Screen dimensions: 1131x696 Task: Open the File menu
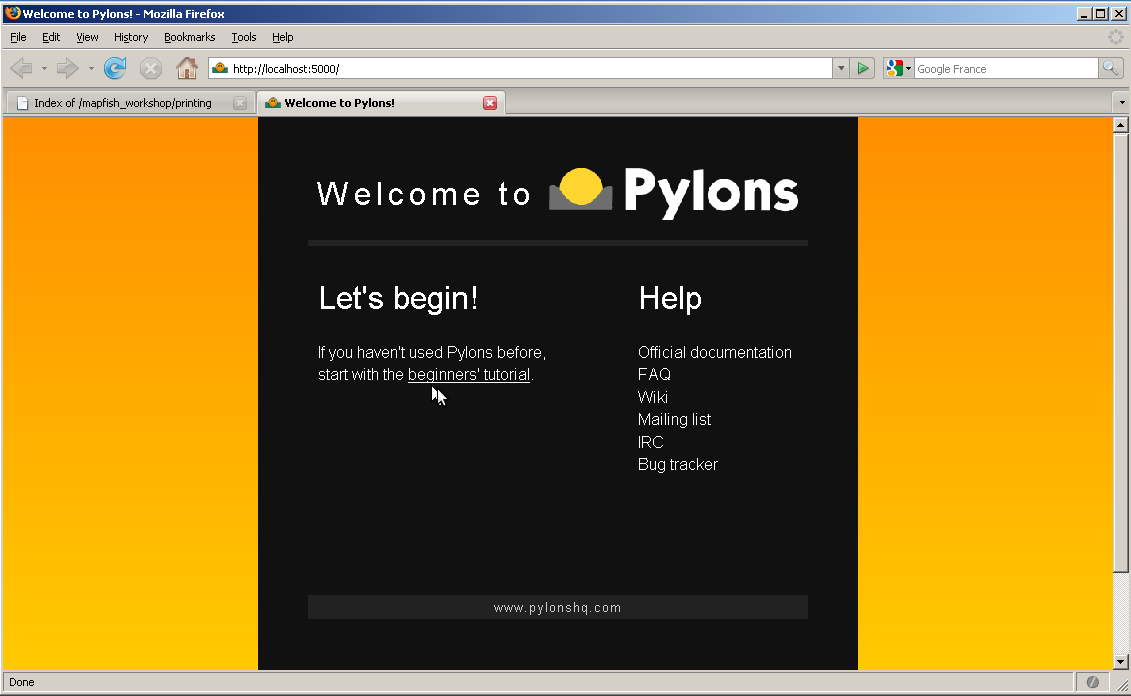[18, 37]
